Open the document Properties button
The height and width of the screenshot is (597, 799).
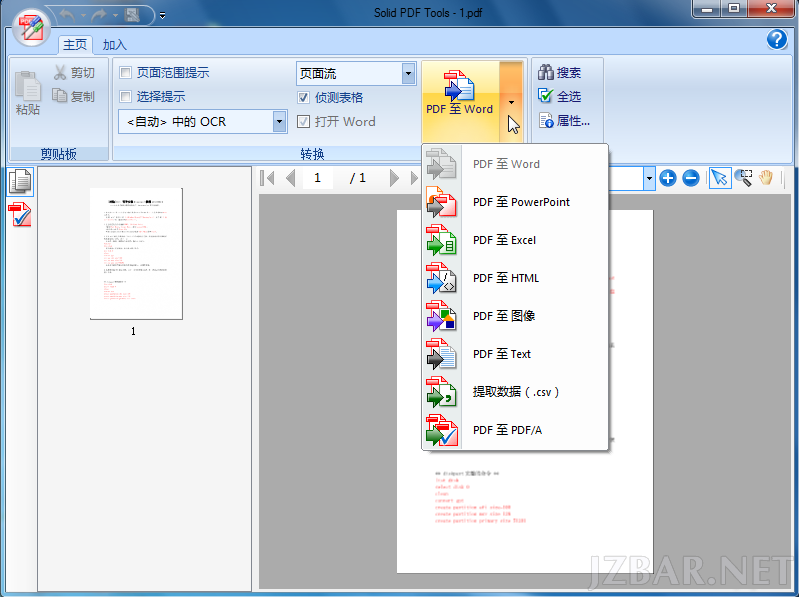pyautogui.click(x=564, y=121)
